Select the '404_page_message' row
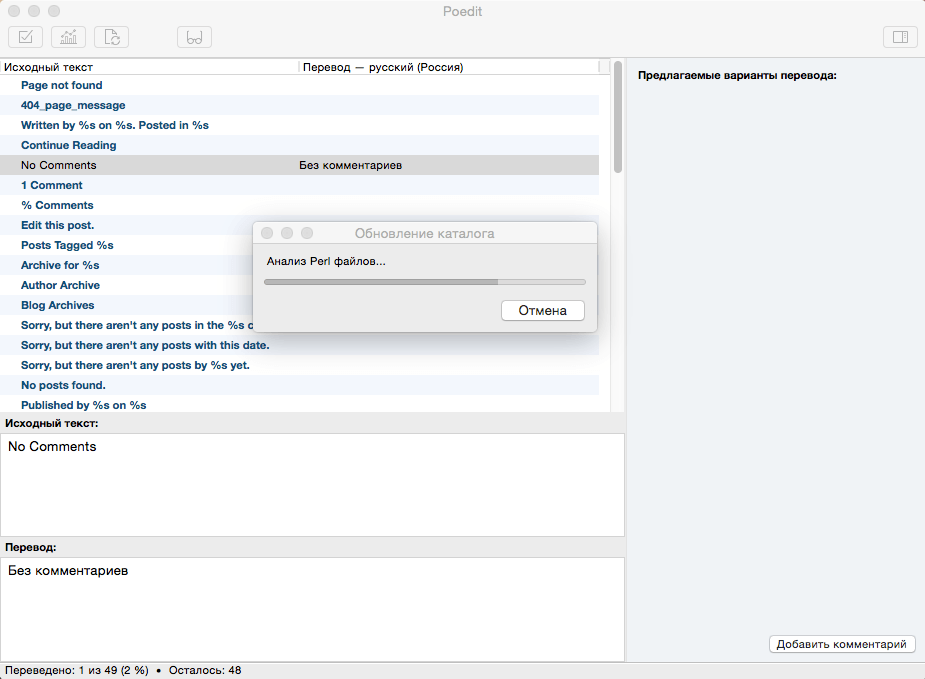Screen dimensions: 925x679 300,105
